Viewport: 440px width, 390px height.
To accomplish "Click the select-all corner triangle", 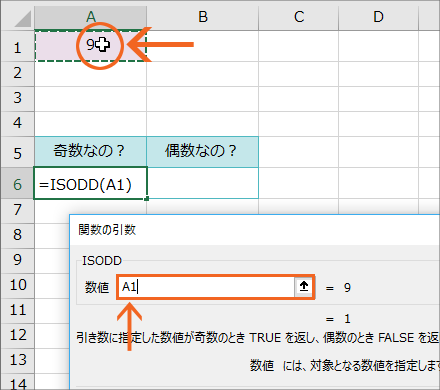I will coord(23,19).
